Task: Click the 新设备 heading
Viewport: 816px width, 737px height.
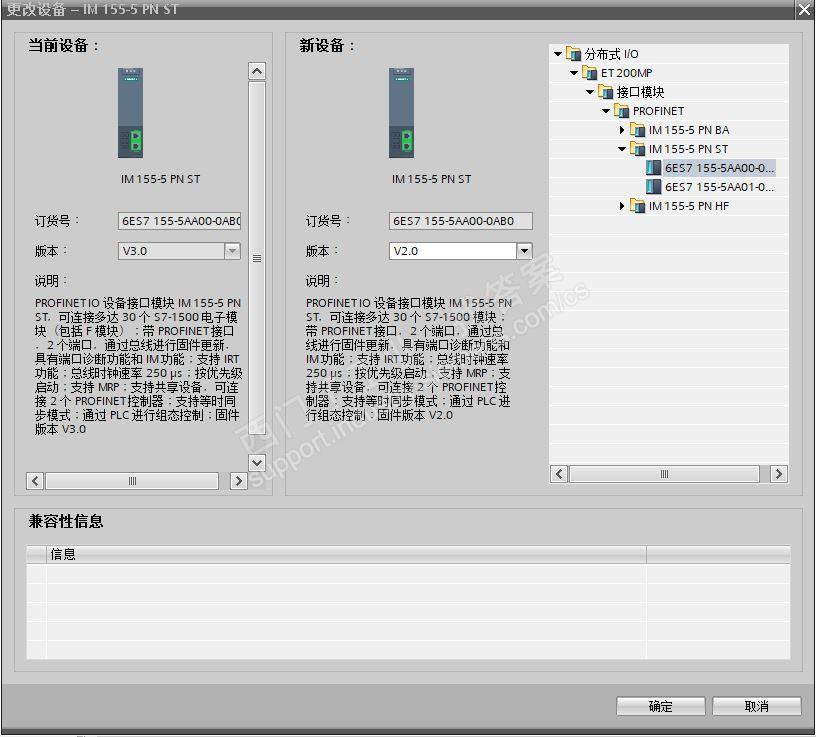Action: [x=327, y=45]
